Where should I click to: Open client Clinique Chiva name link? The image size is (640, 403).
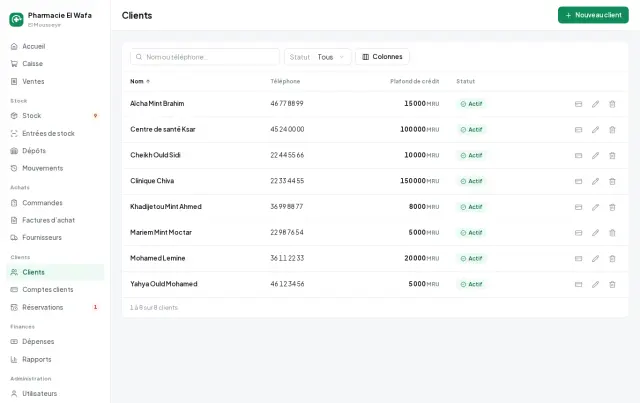tap(152, 181)
